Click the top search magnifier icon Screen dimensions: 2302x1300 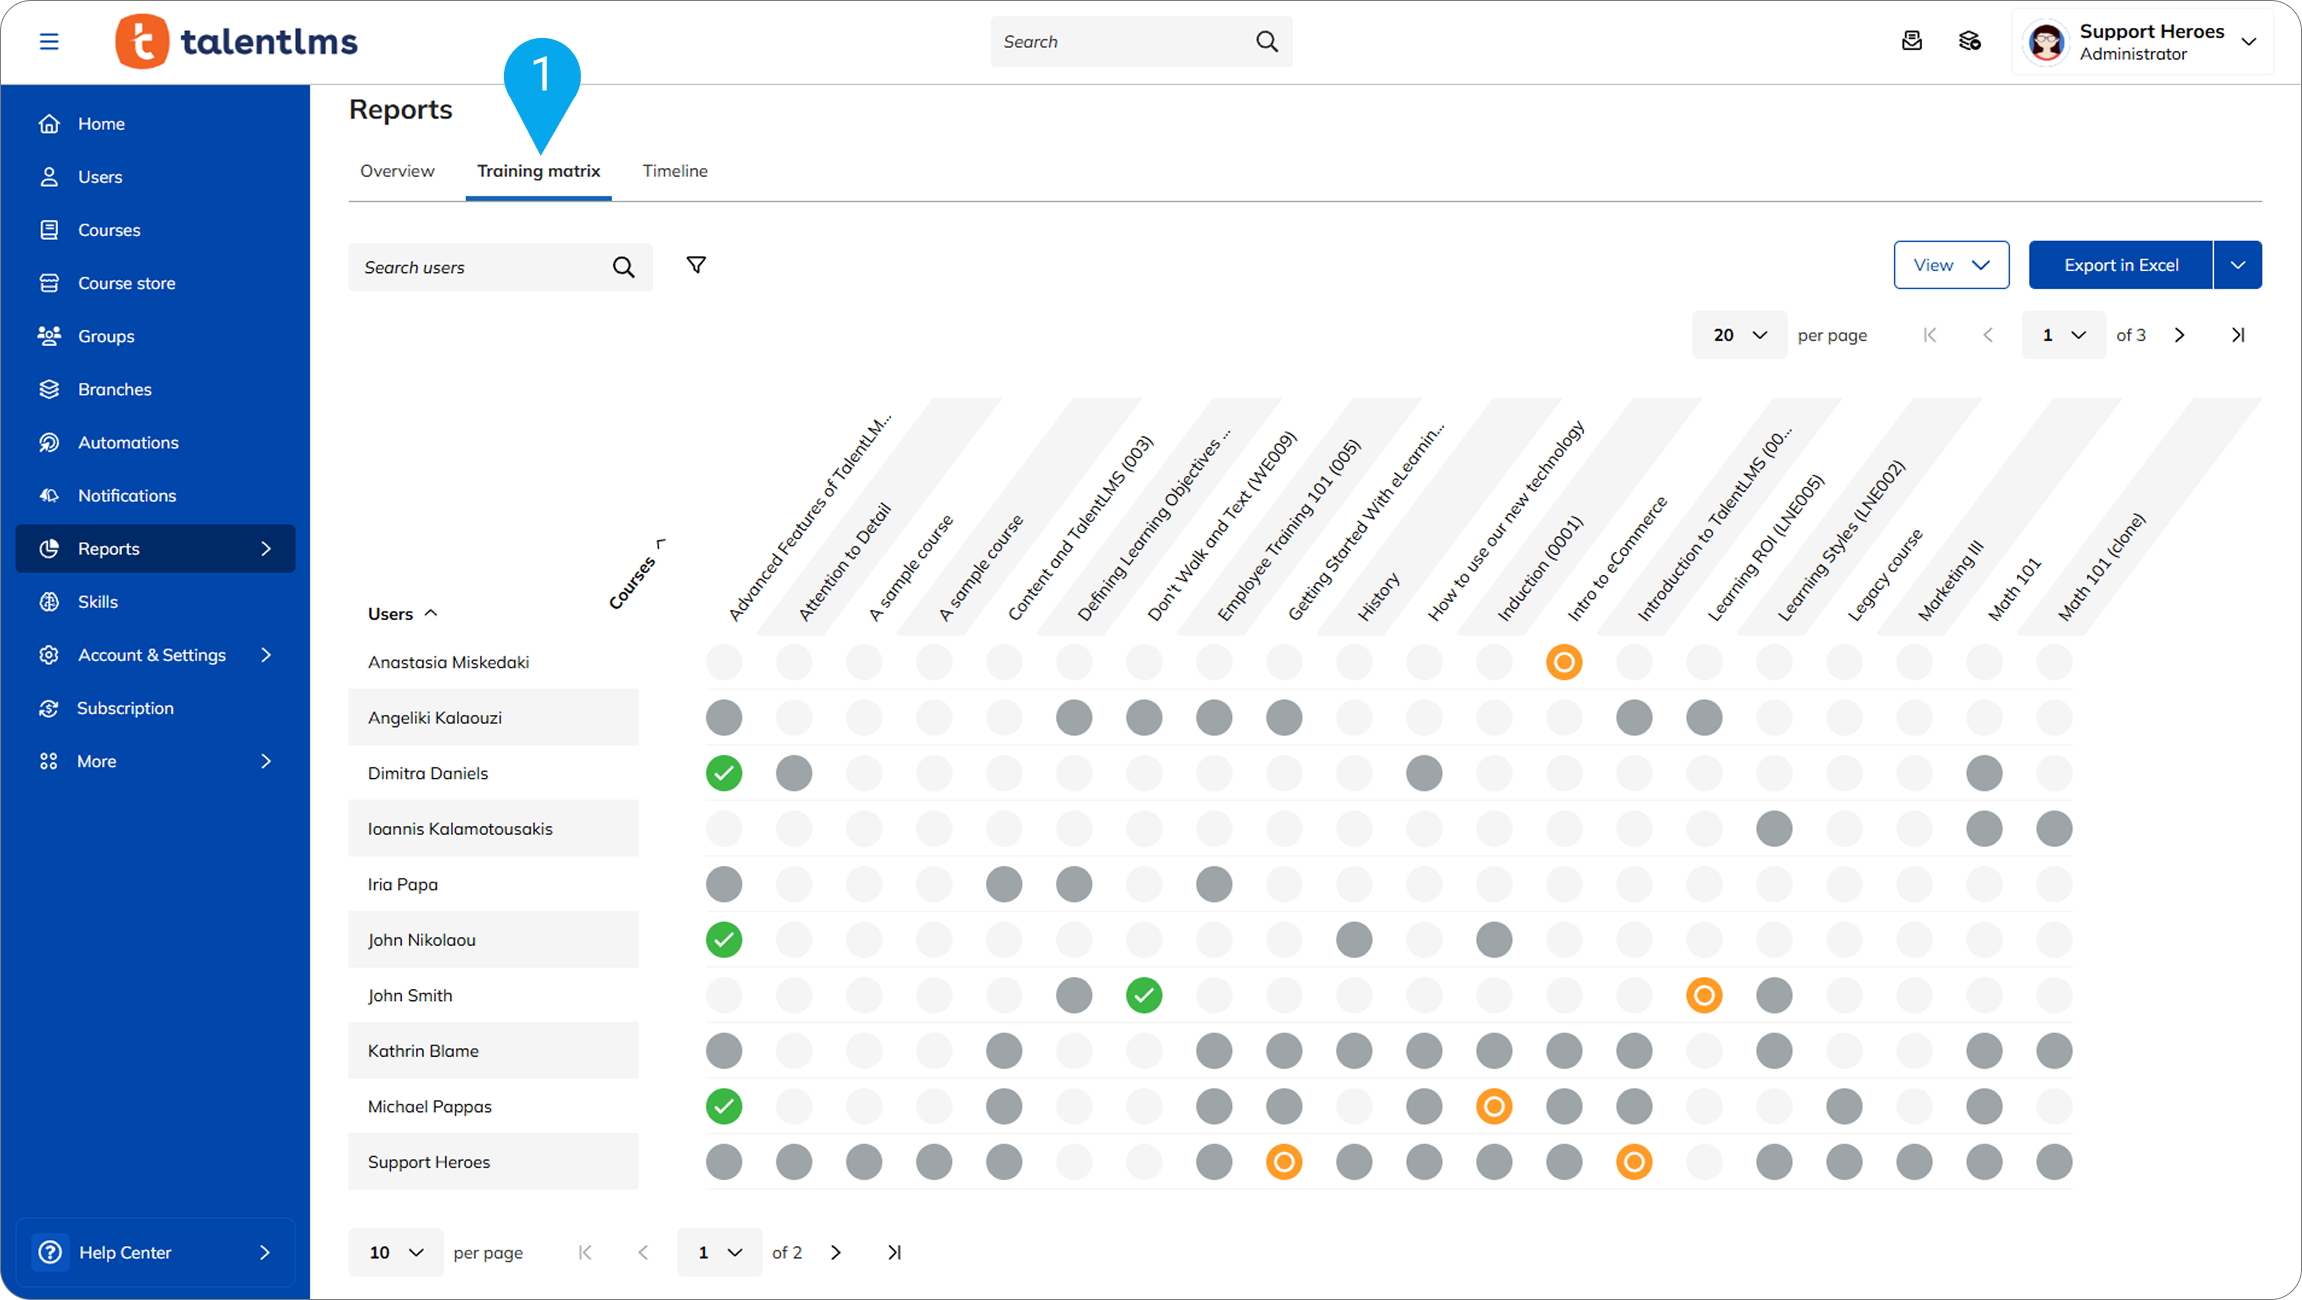click(1266, 41)
